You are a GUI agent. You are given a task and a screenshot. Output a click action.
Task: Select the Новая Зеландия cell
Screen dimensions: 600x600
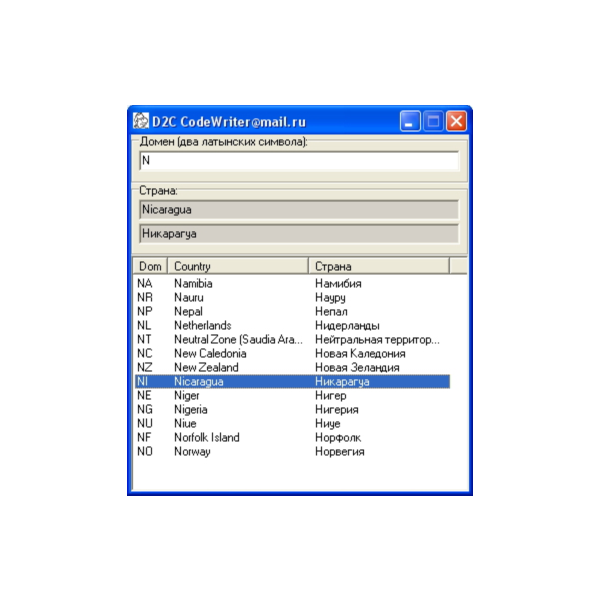357,367
